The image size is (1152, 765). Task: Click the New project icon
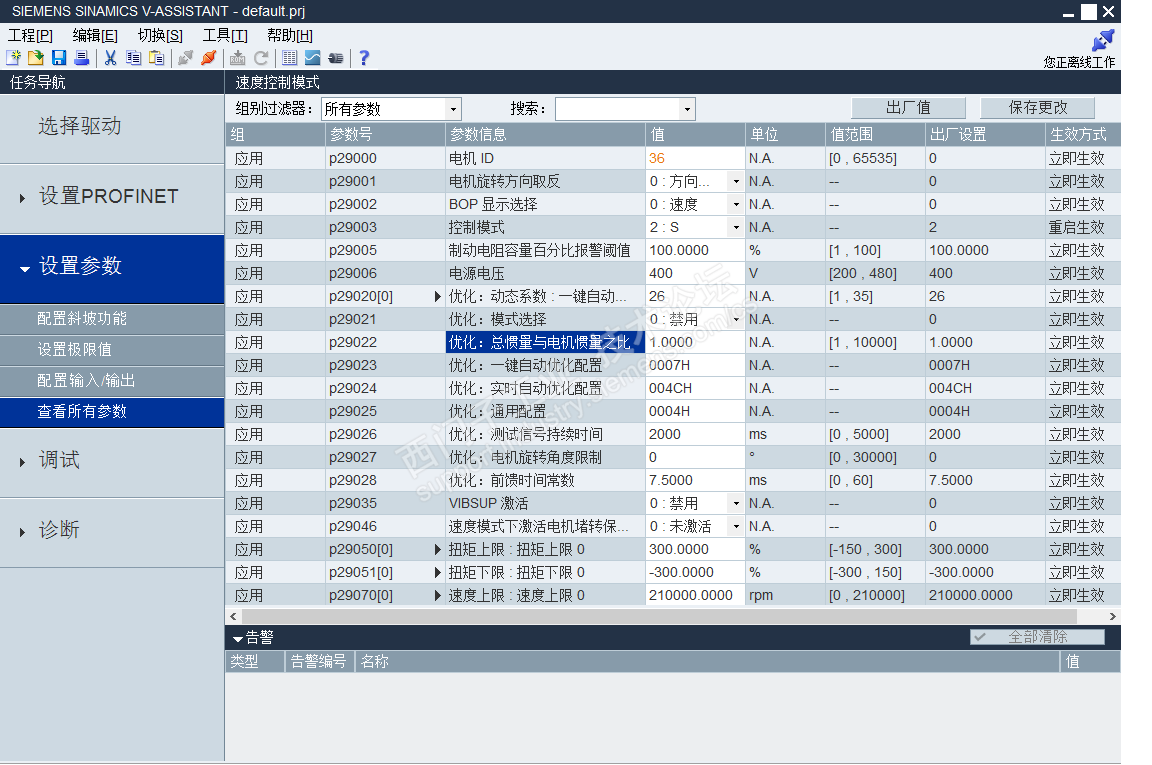13,58
